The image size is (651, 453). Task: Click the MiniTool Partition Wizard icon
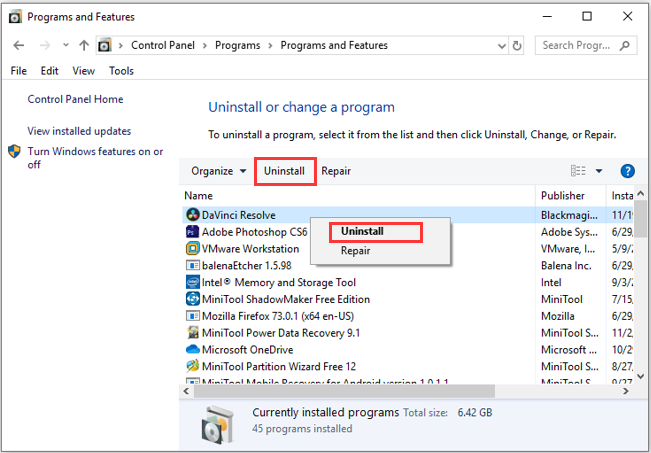click(192, 366)
